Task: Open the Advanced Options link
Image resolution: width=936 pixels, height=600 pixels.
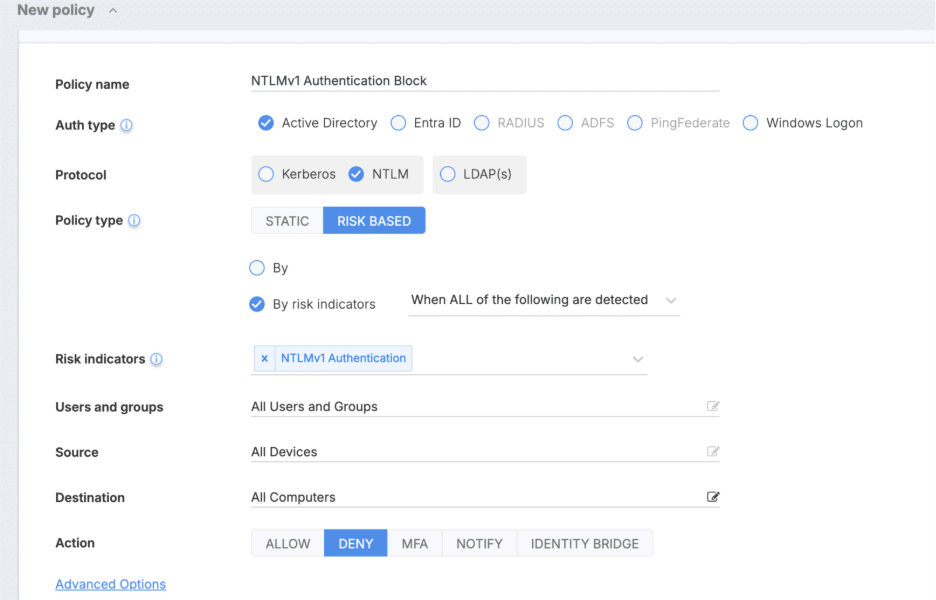Action: click(110, 585)
